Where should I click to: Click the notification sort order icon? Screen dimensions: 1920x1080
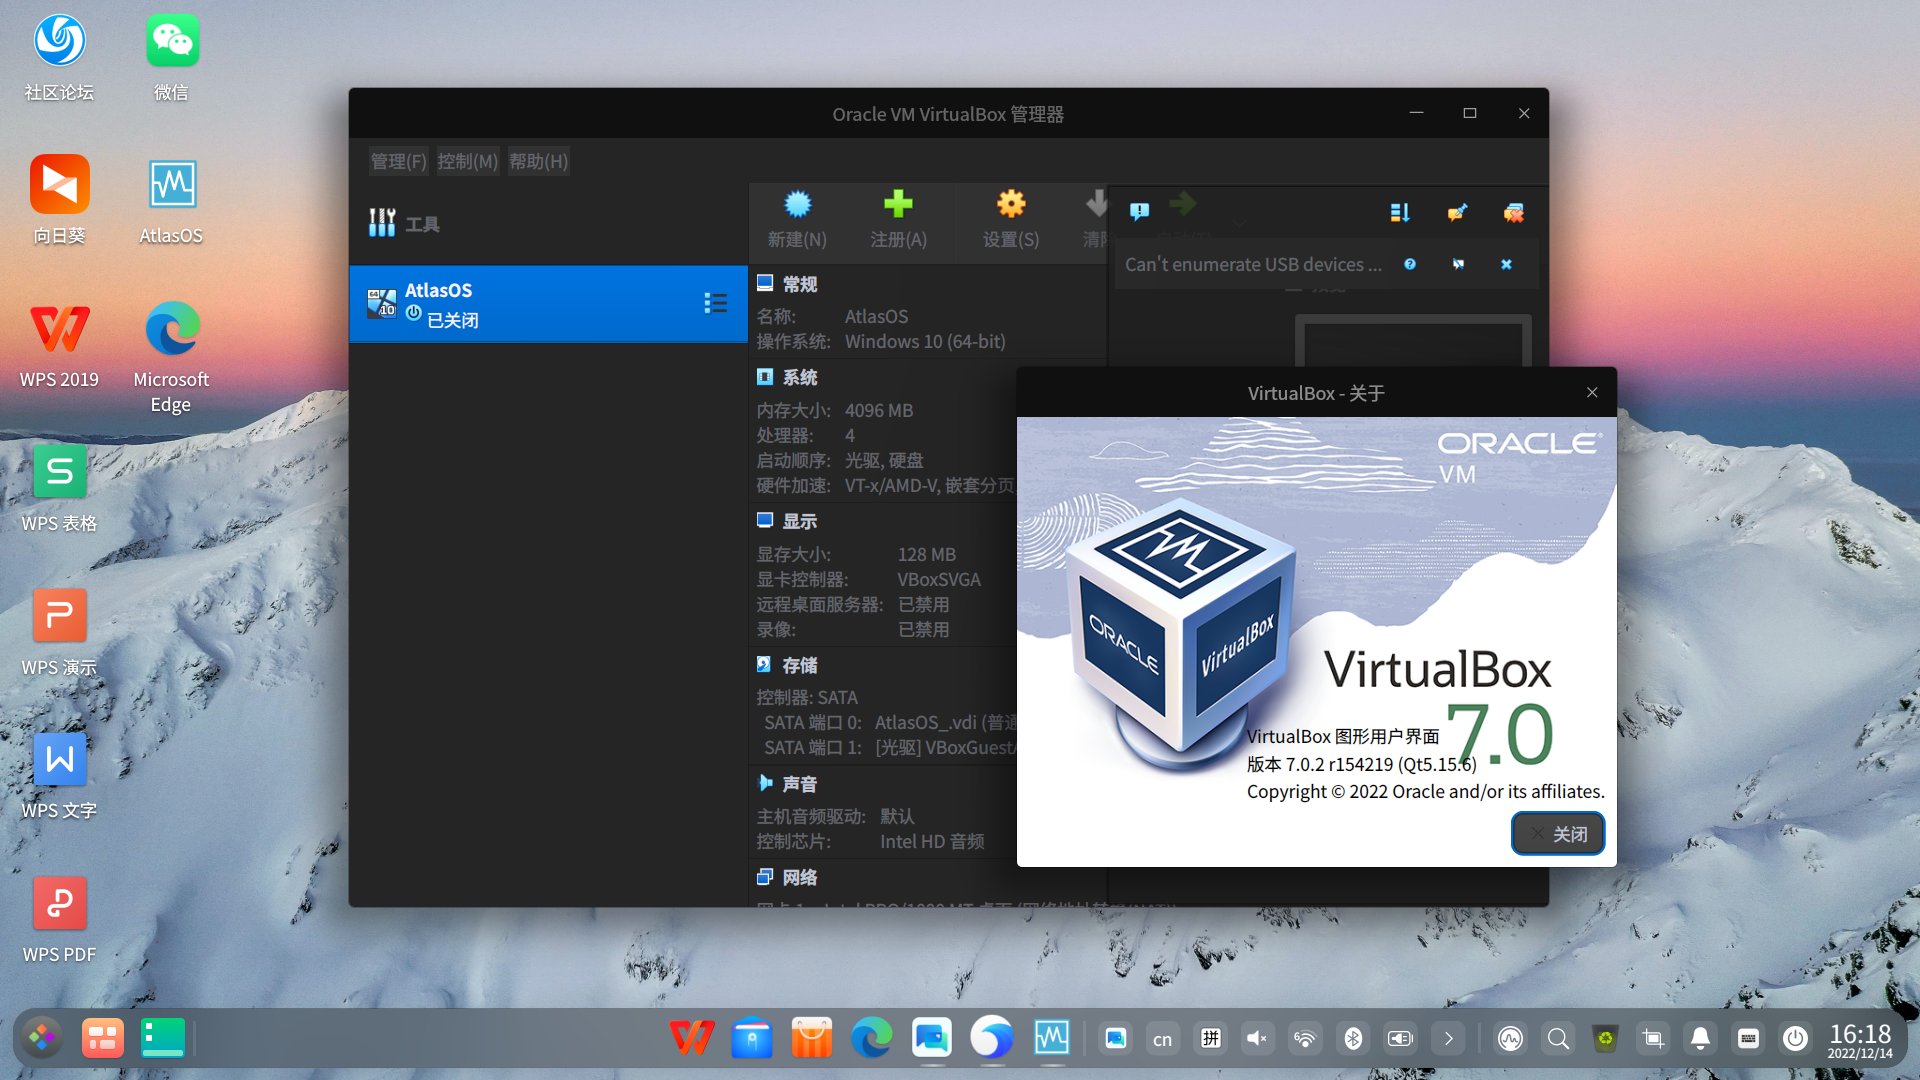[x=1400, y=212]
